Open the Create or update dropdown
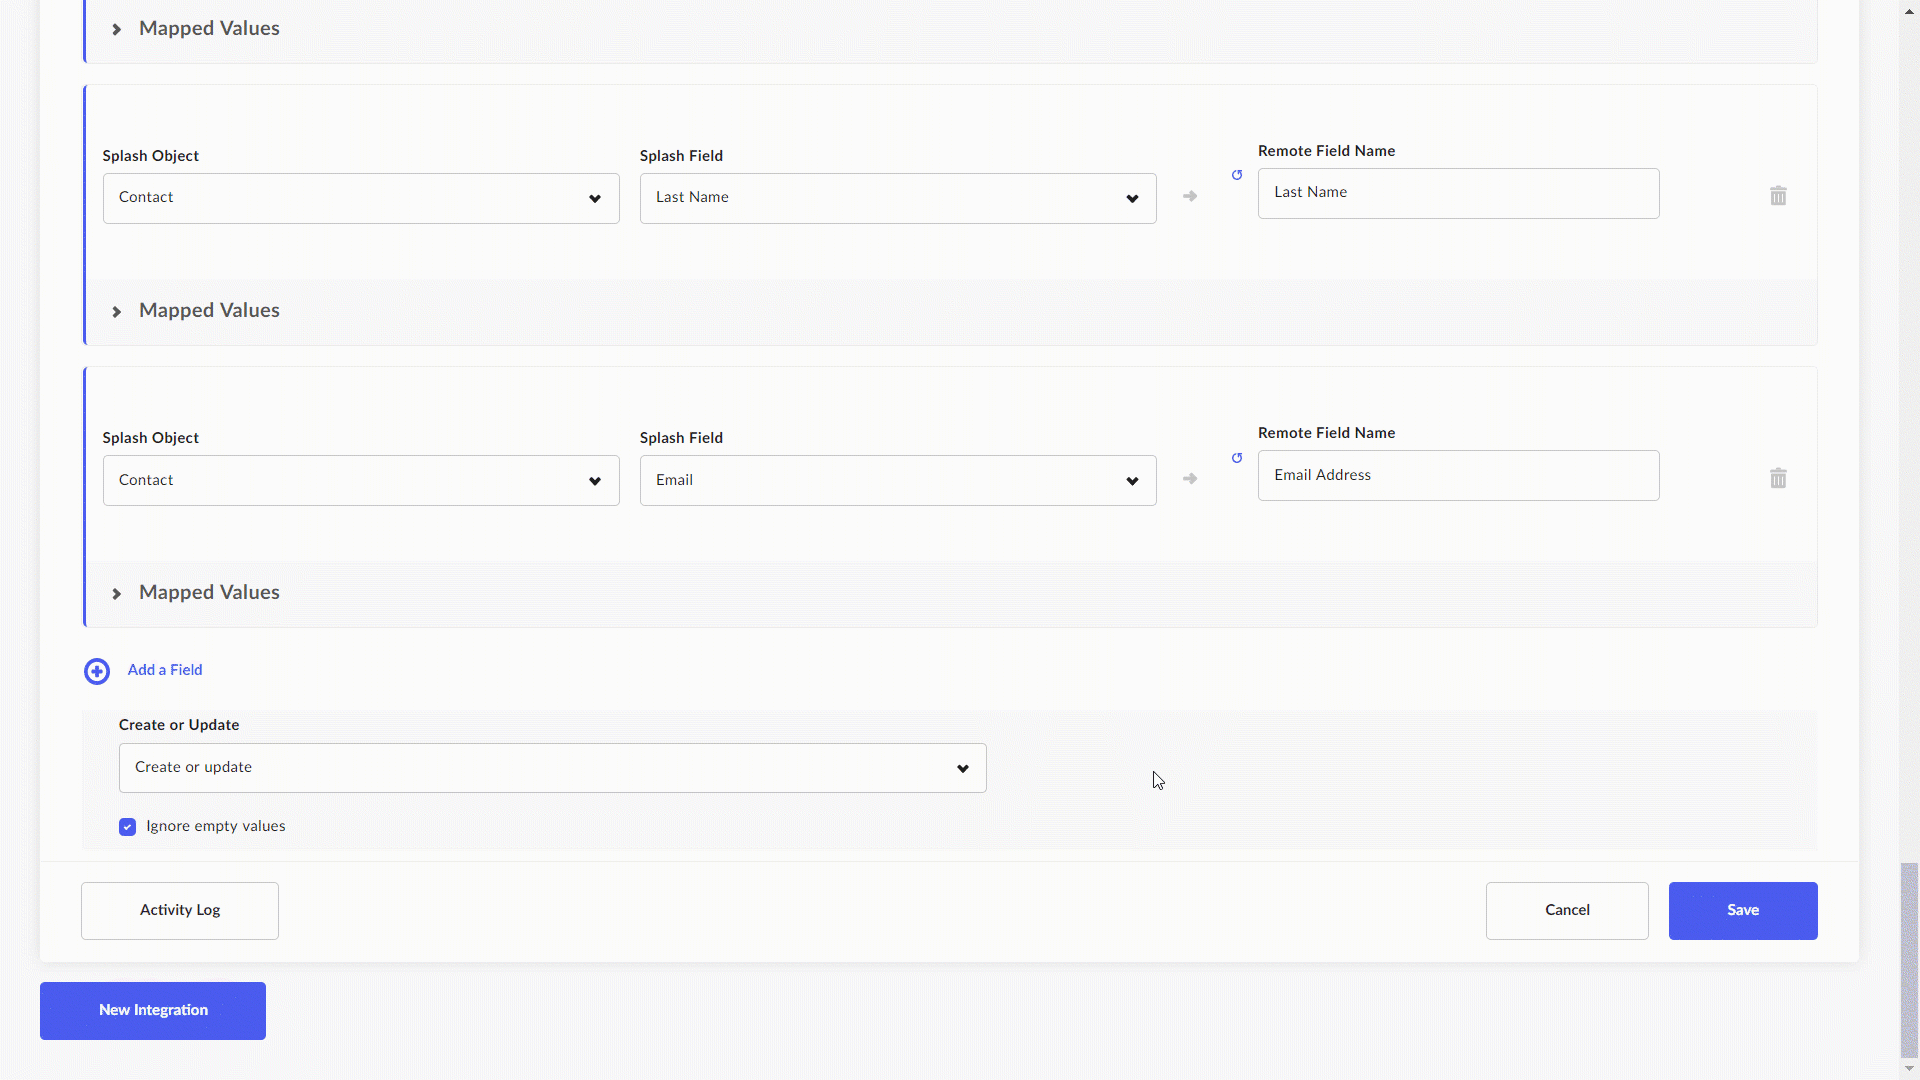The image size is (1920, 1080). [x=552, y=768]
